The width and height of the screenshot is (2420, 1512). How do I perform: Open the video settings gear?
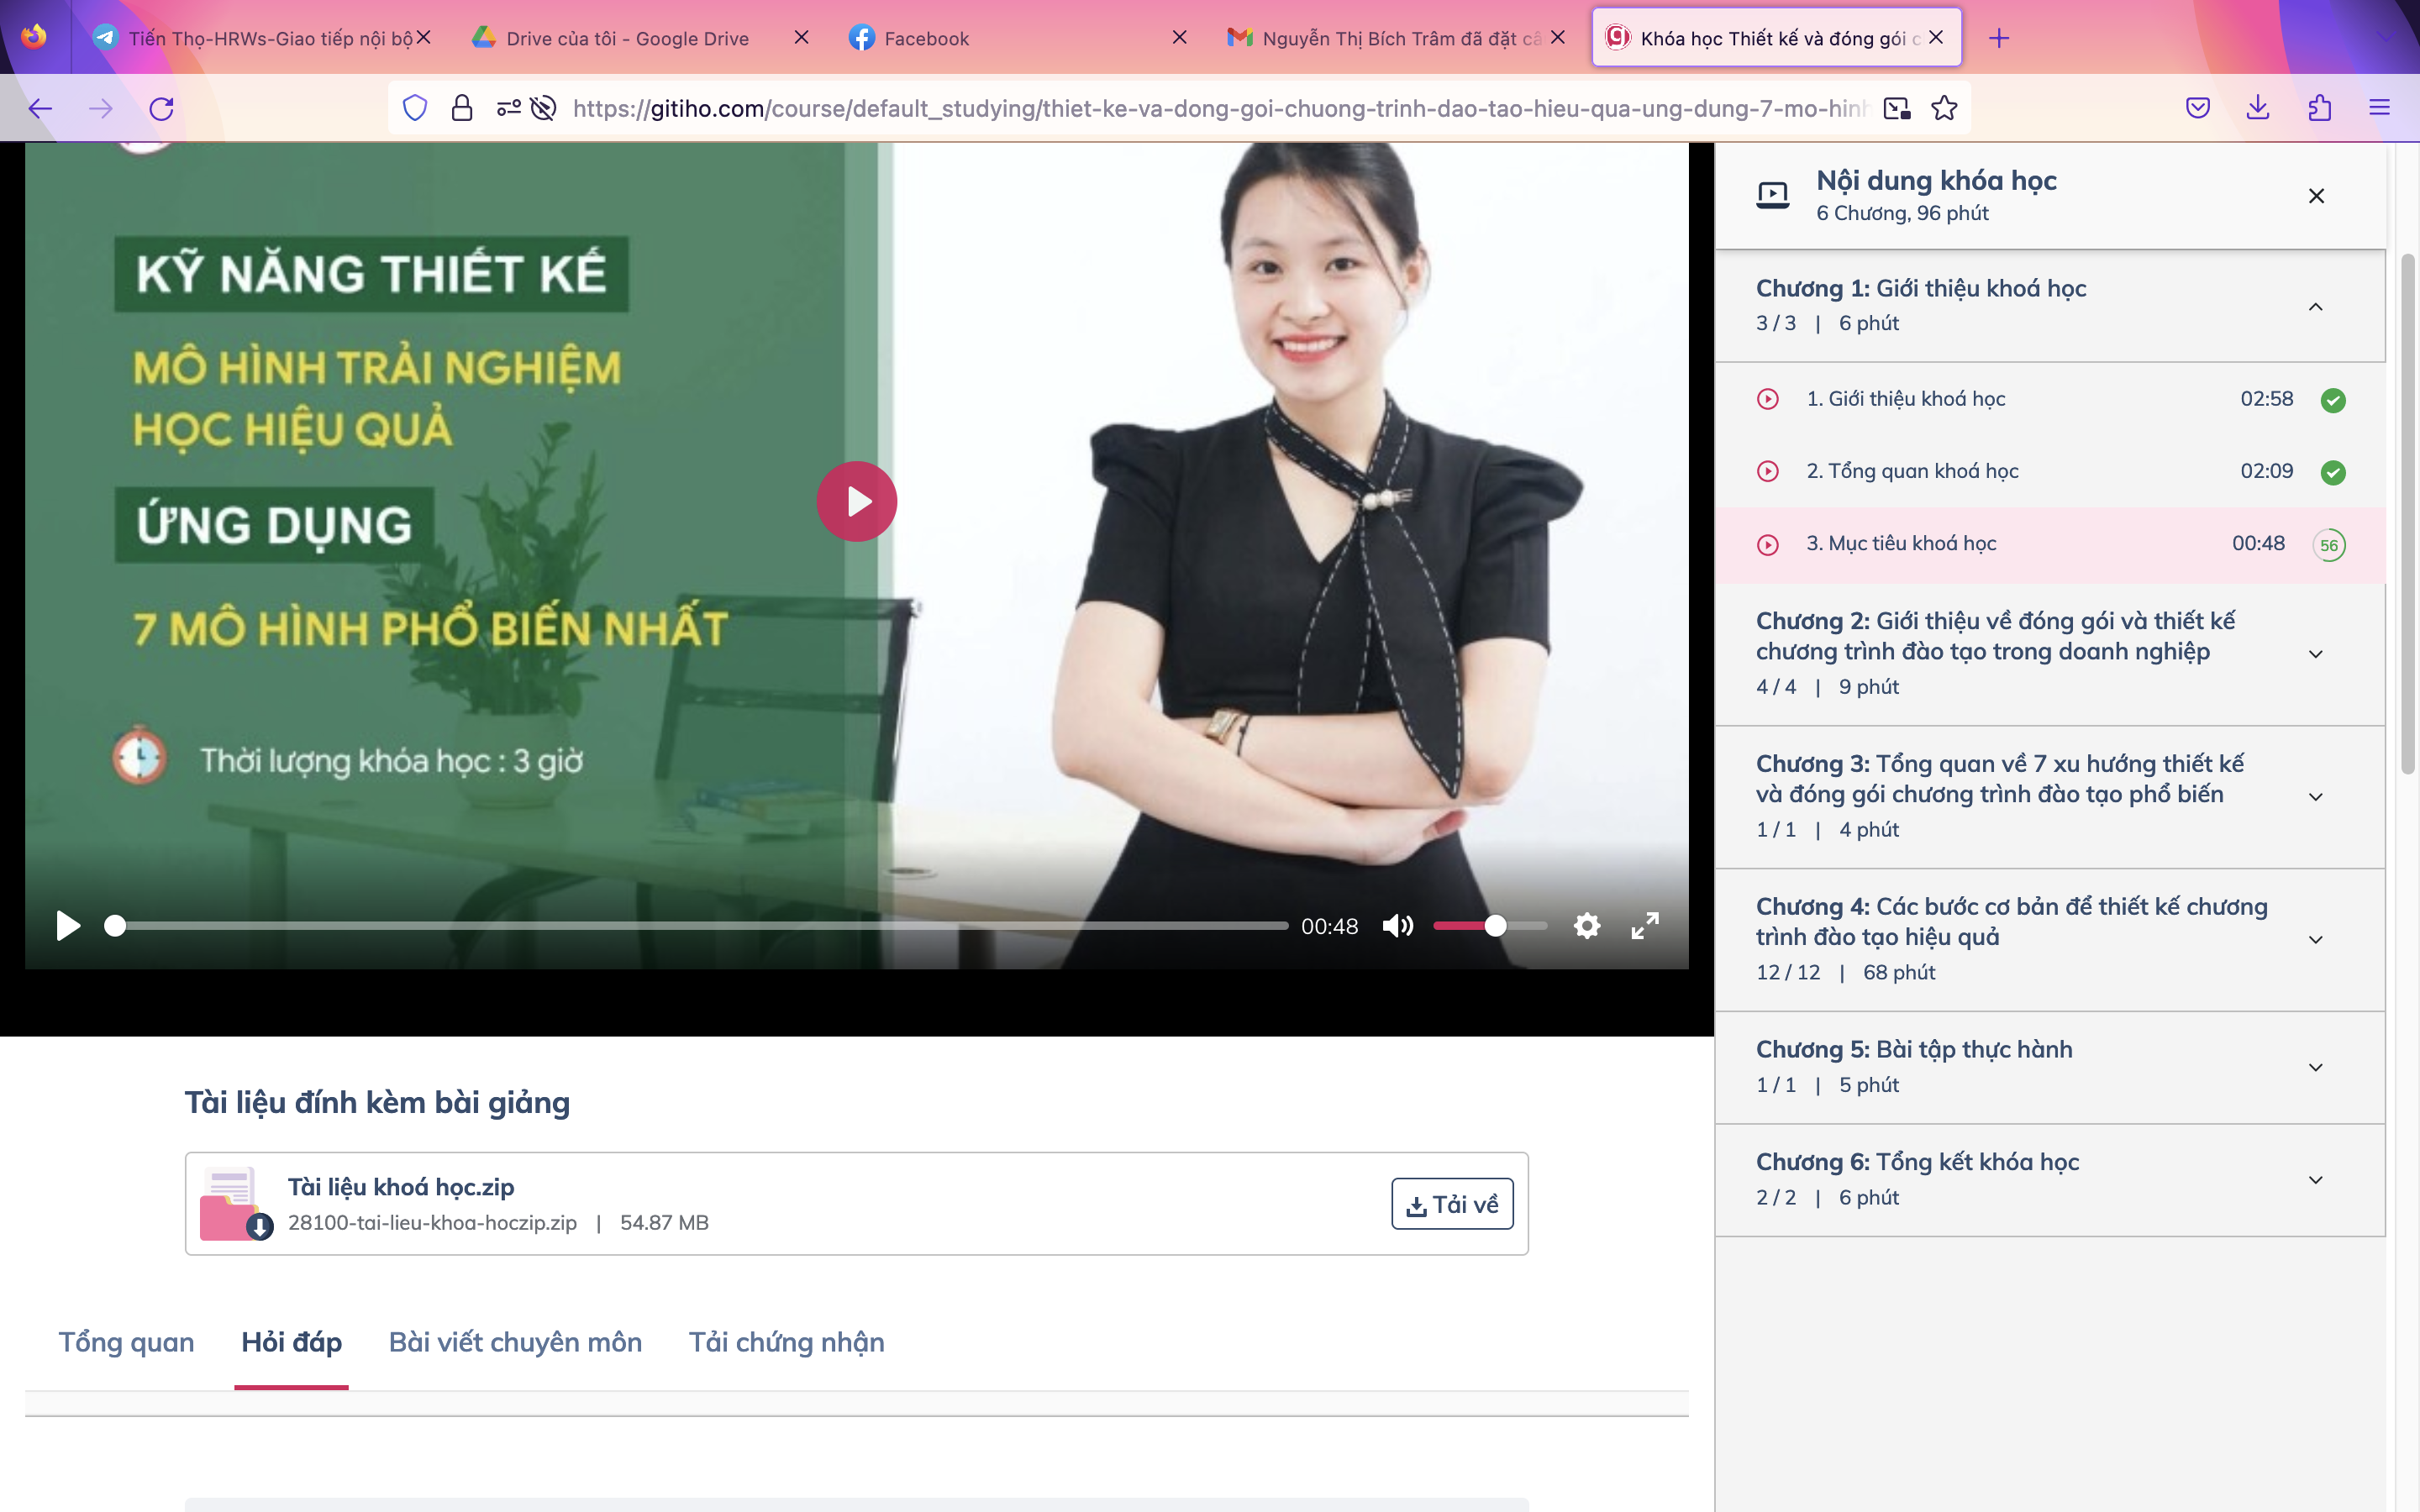pyautogui.click(x=1586, y=926)
